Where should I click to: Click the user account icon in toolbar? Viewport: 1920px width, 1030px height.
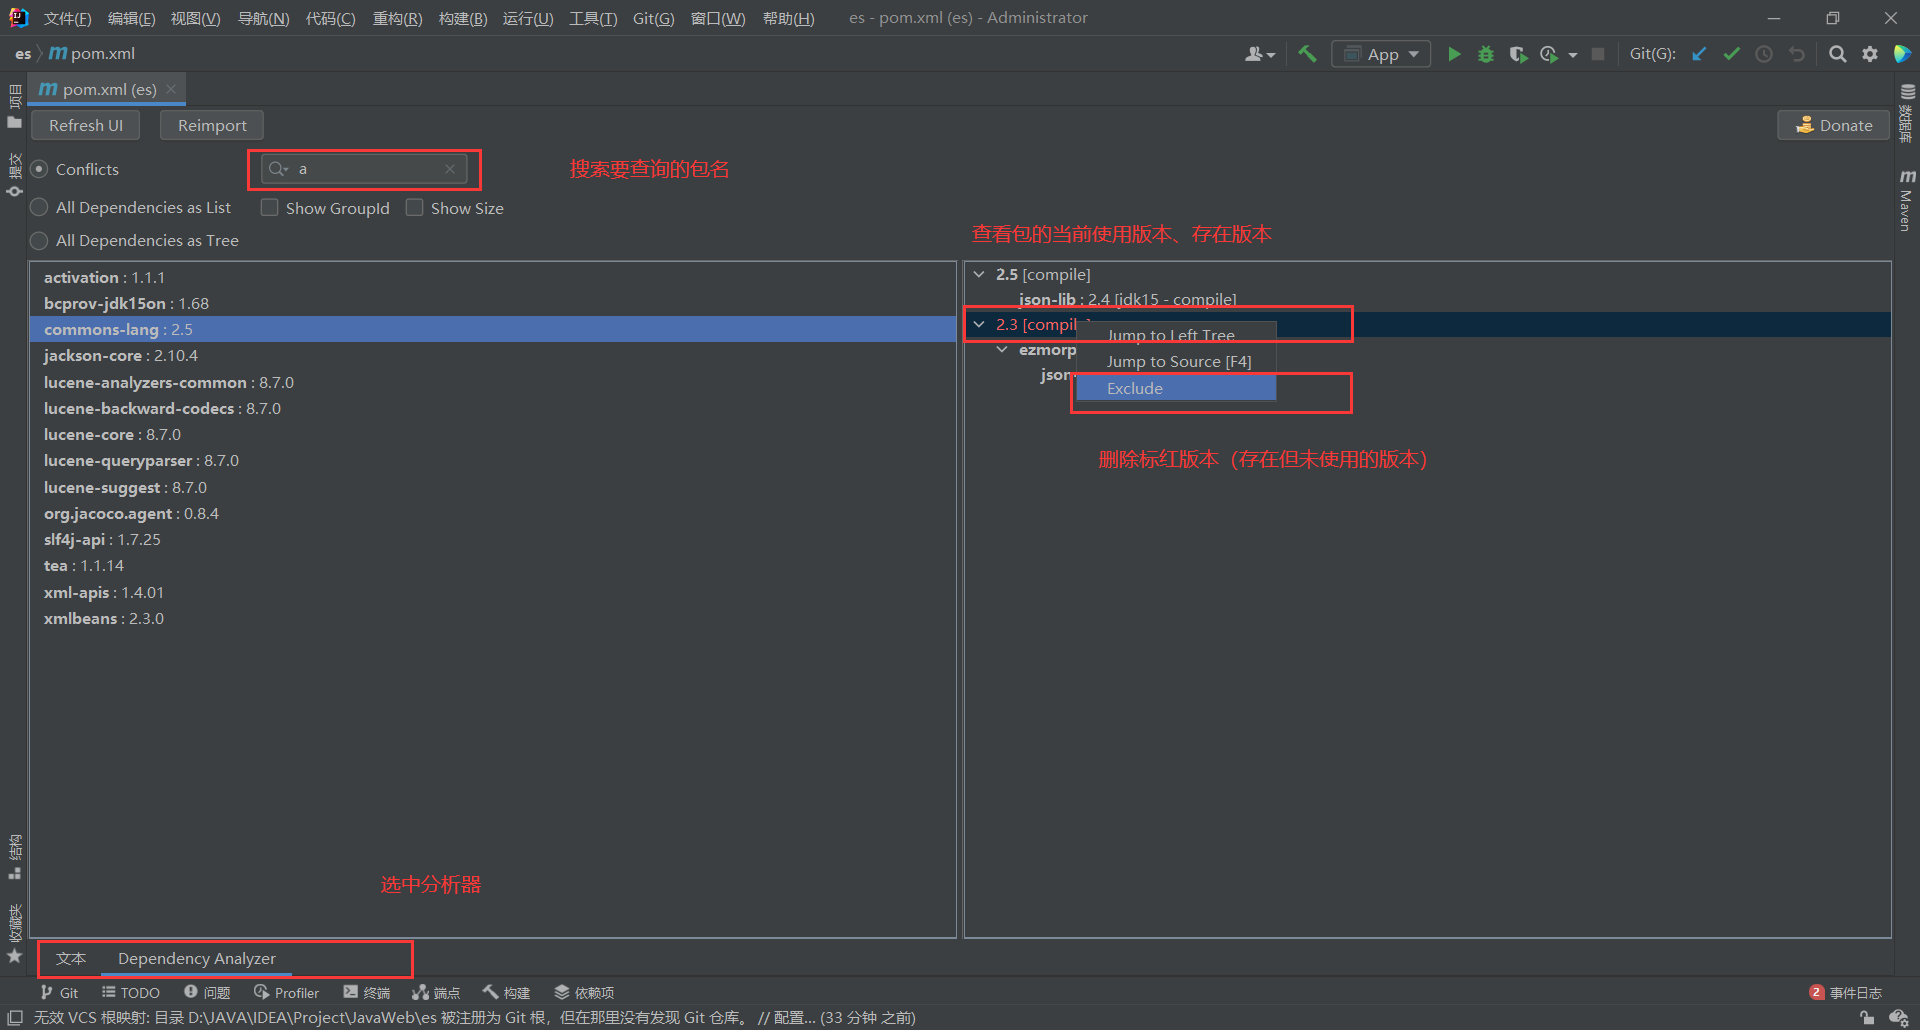coord(1253,54)
